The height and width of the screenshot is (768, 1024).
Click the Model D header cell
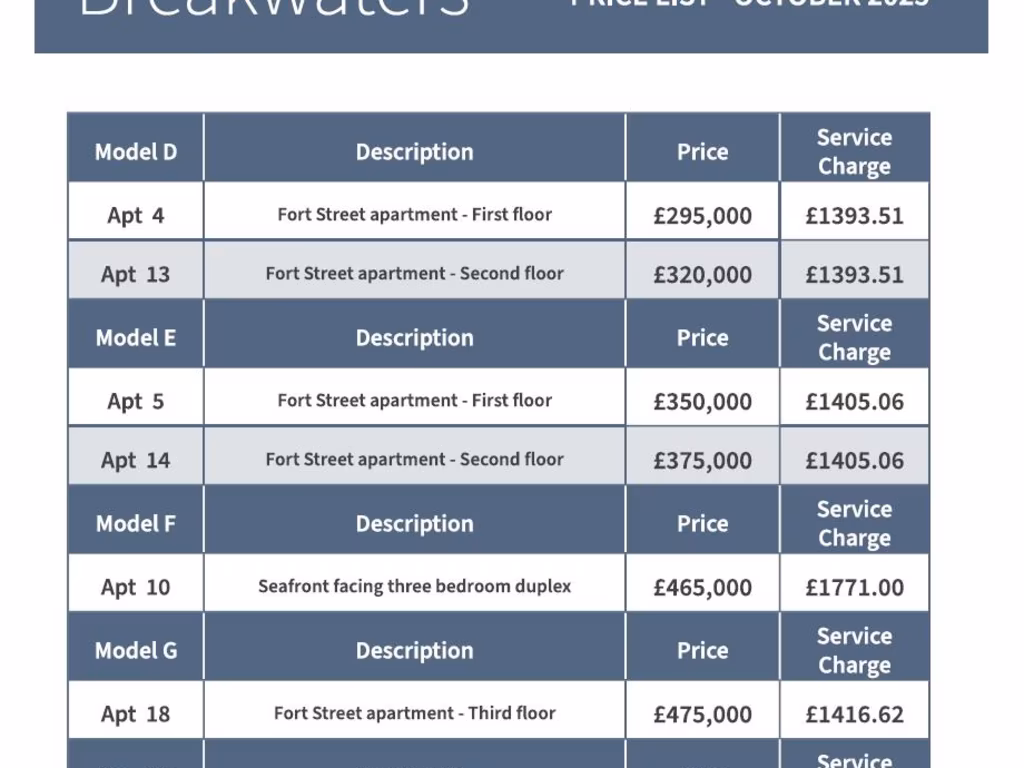click(x=136, y=152)
